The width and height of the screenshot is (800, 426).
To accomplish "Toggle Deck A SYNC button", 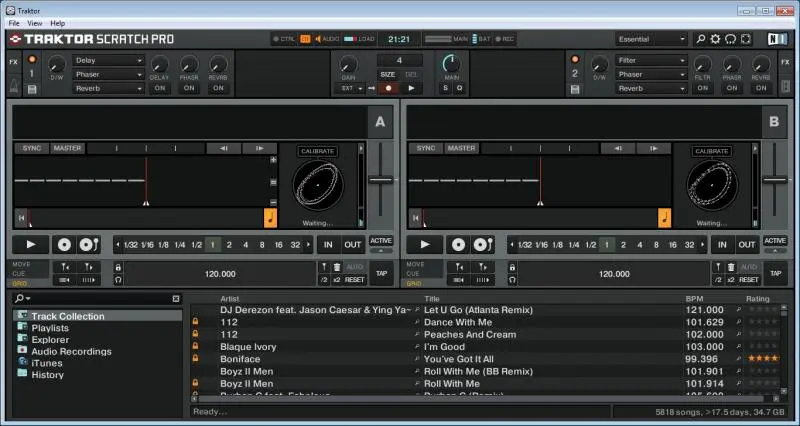I will click(x=31, y=148).
